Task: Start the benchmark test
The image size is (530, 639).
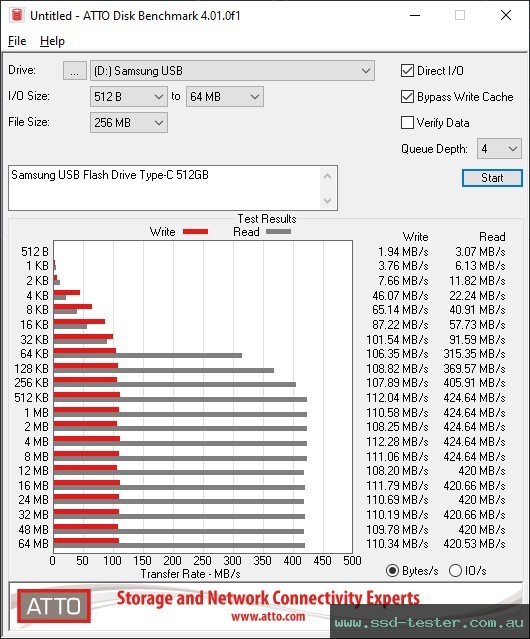Action: pyautogui.click(x=492, y=178)
